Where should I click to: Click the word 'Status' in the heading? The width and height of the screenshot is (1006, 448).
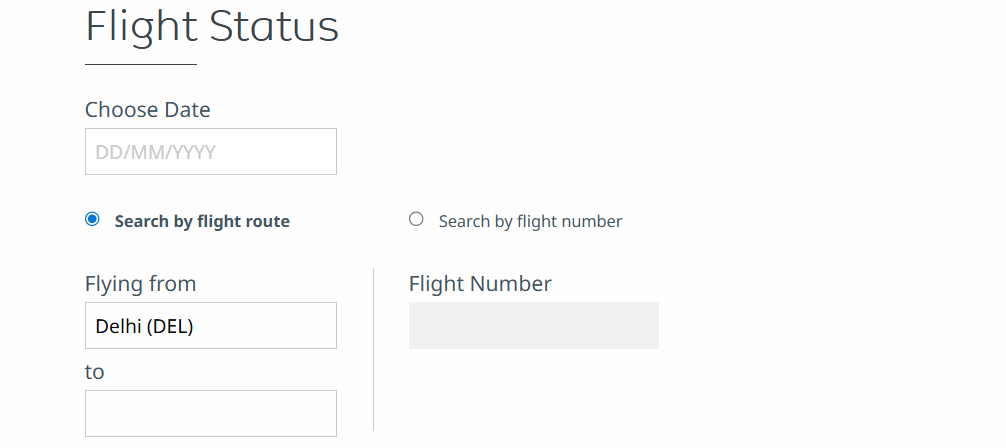(x=275, y=27)
